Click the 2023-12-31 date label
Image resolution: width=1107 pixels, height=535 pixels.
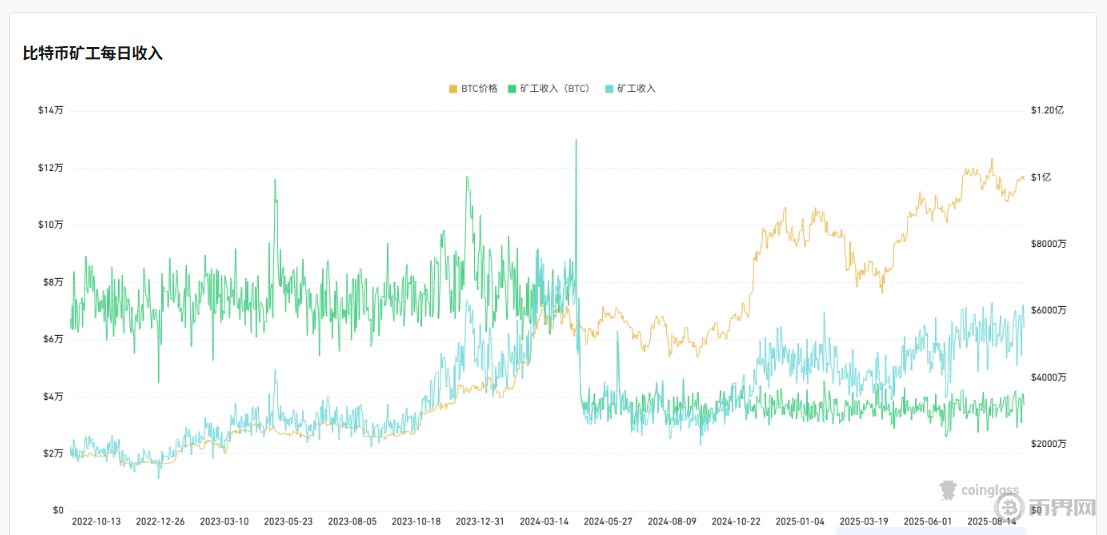[480, 521]
